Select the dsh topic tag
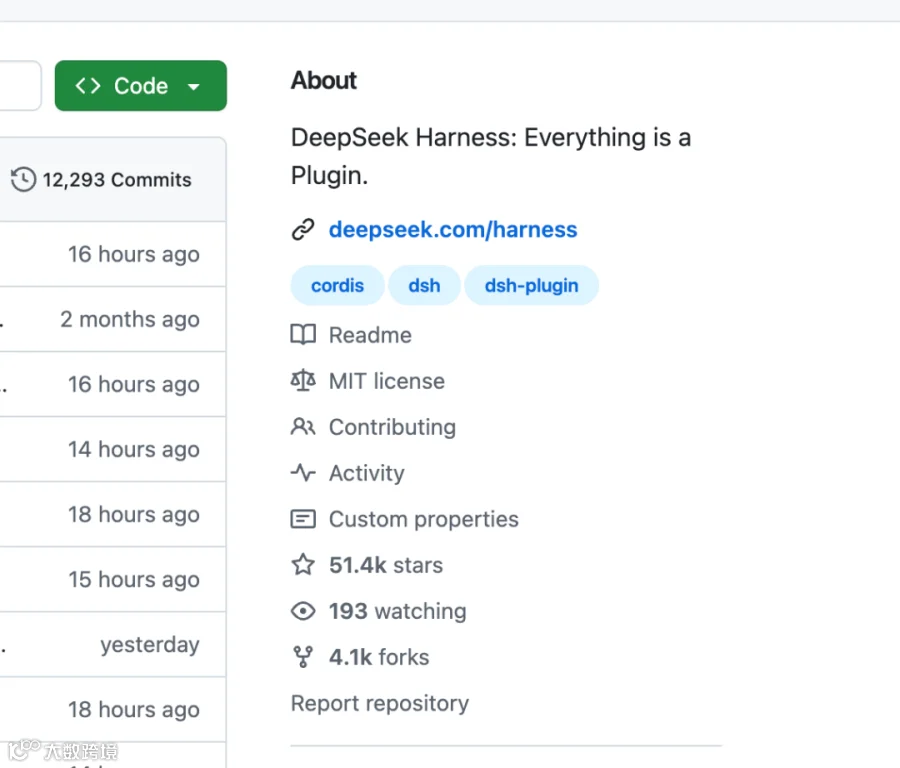Viewport: 900px width, 768px height. pyautogui.click(x=424, y=285)
